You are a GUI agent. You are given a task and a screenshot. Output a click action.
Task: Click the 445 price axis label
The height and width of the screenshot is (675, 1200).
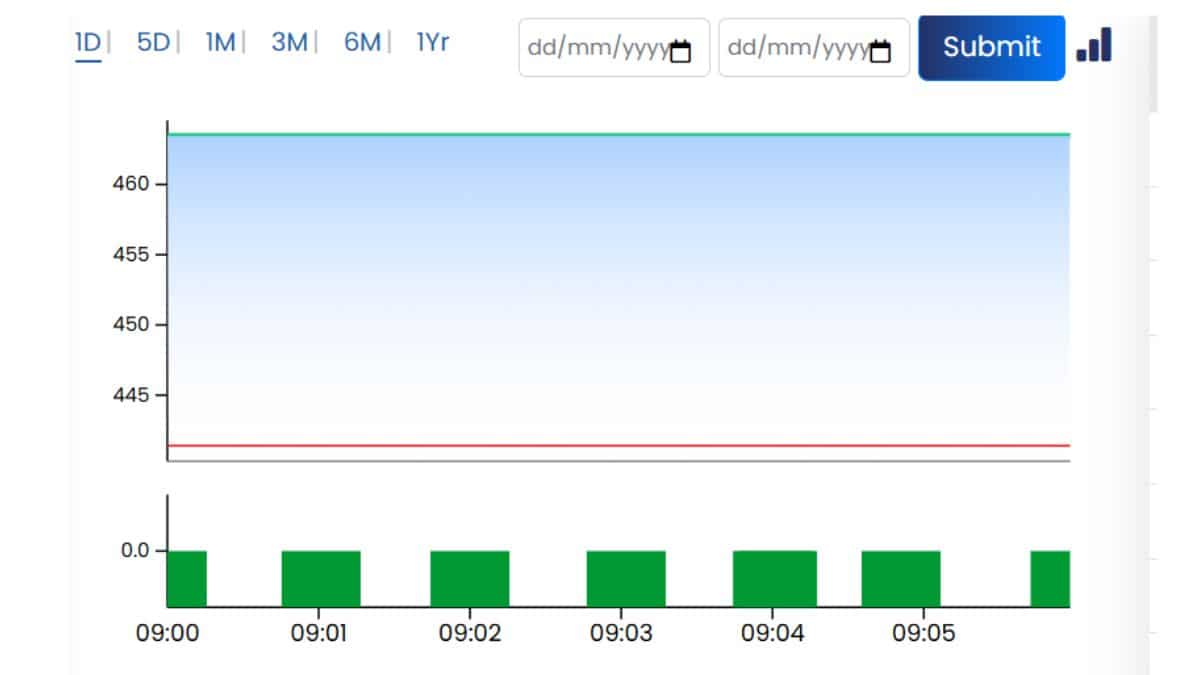(x=130, y=395)
